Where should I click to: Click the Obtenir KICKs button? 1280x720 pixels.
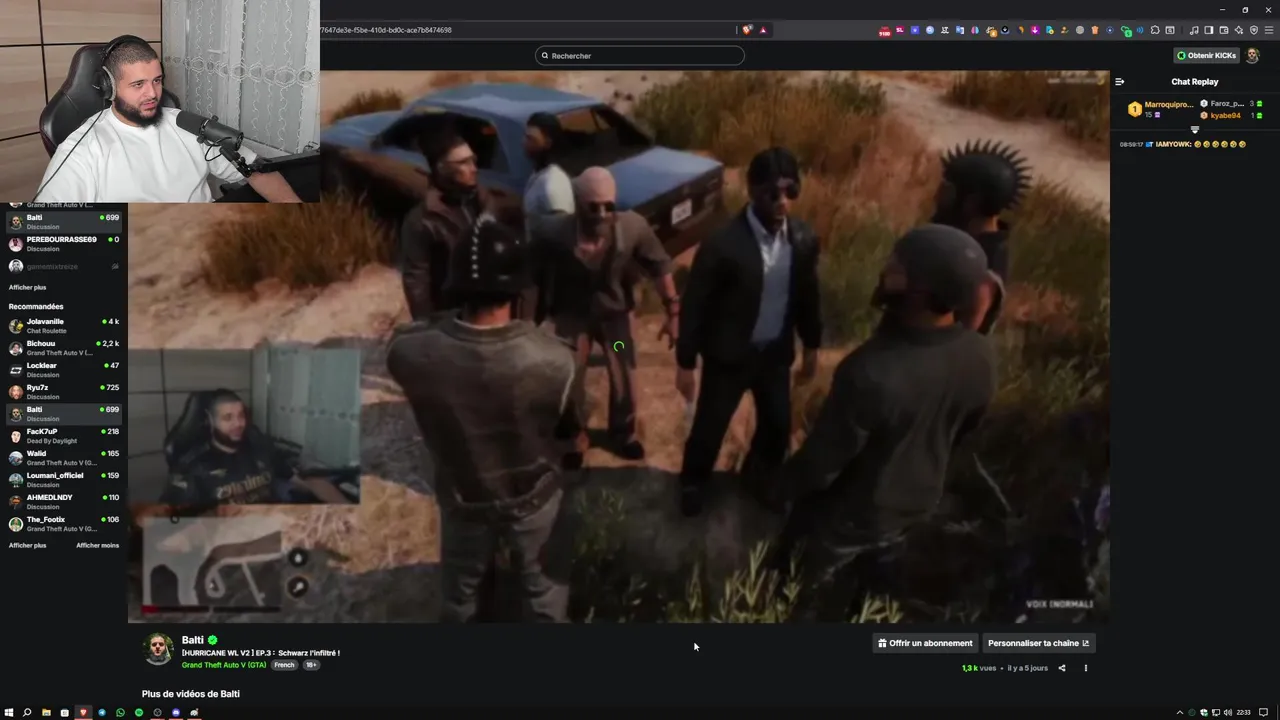[1207, 56]
